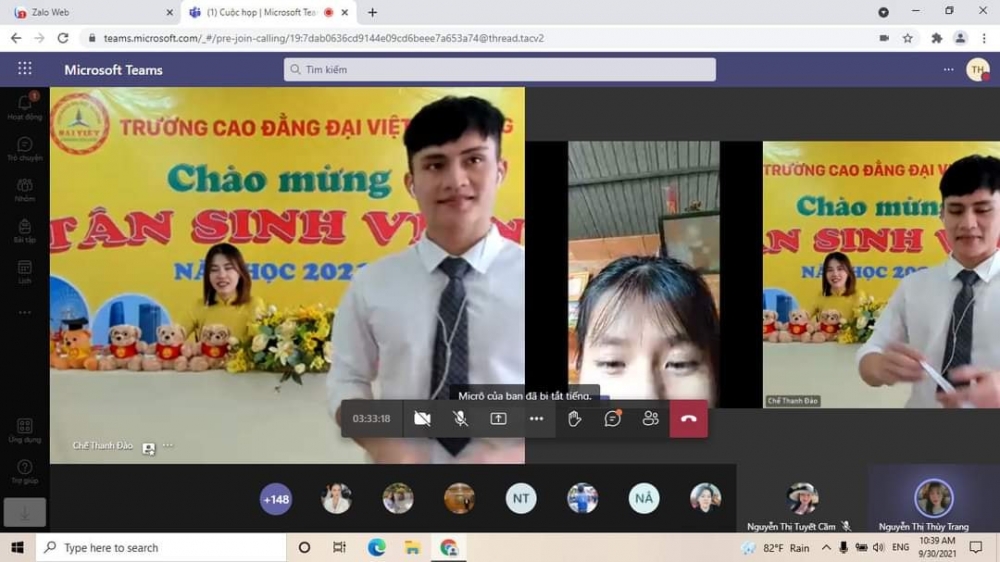Open Teams groups in the sidebar
Image resolution: width=1000 pixels, height=562 pixels.
pos(25,189)
